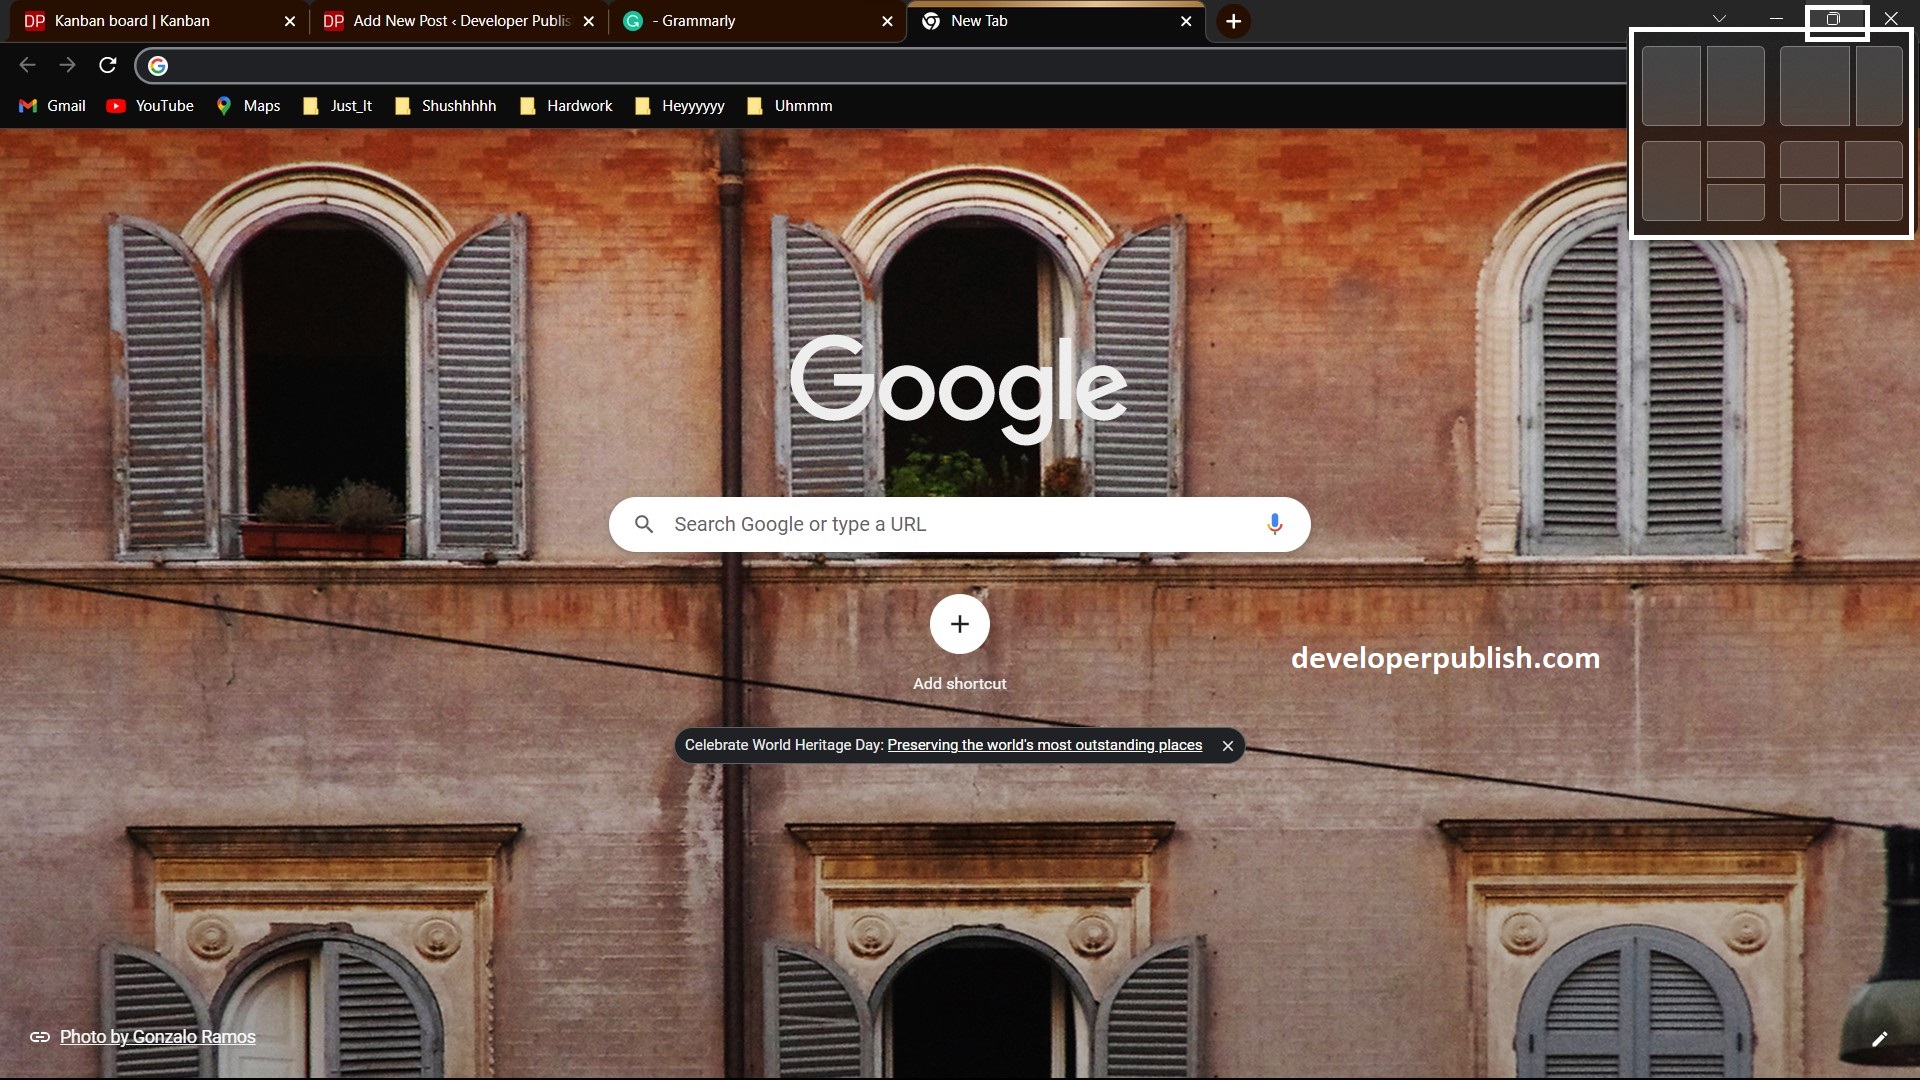Open the Just_It bookmarks folder
1920x1080 pixels.
pos(336,106)
